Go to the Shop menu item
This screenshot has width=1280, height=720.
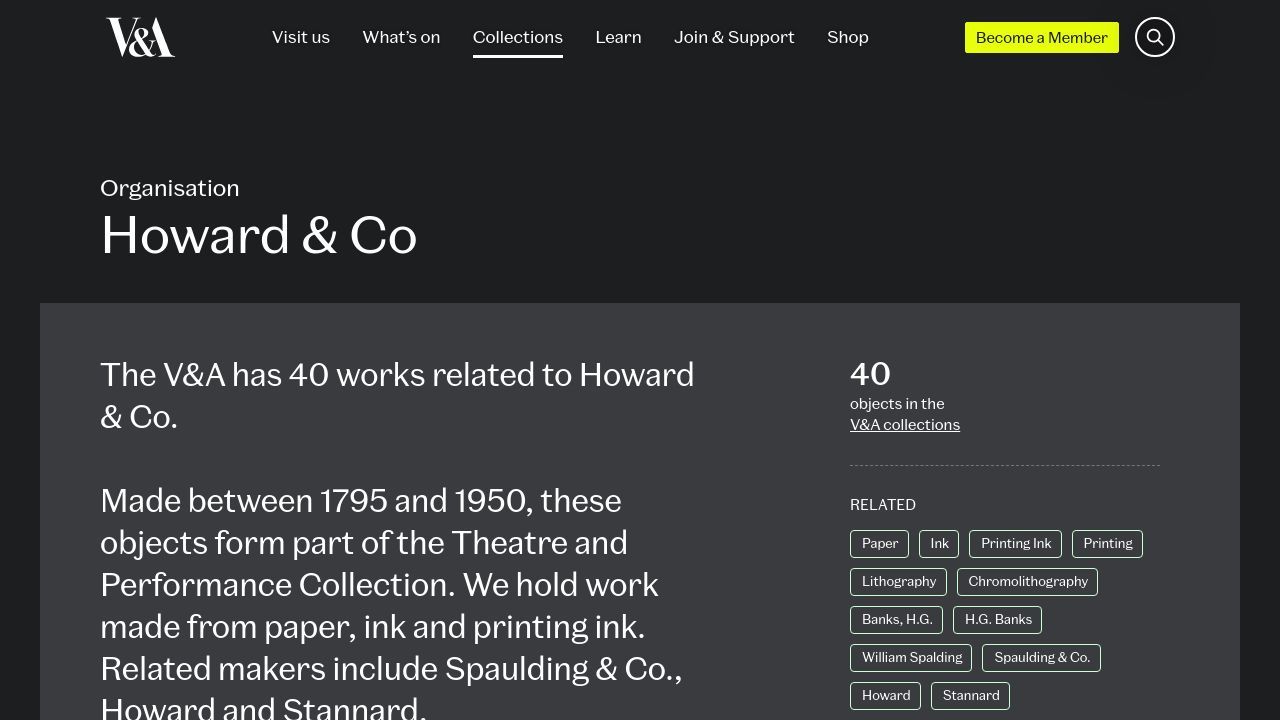[x=848, y=37]
